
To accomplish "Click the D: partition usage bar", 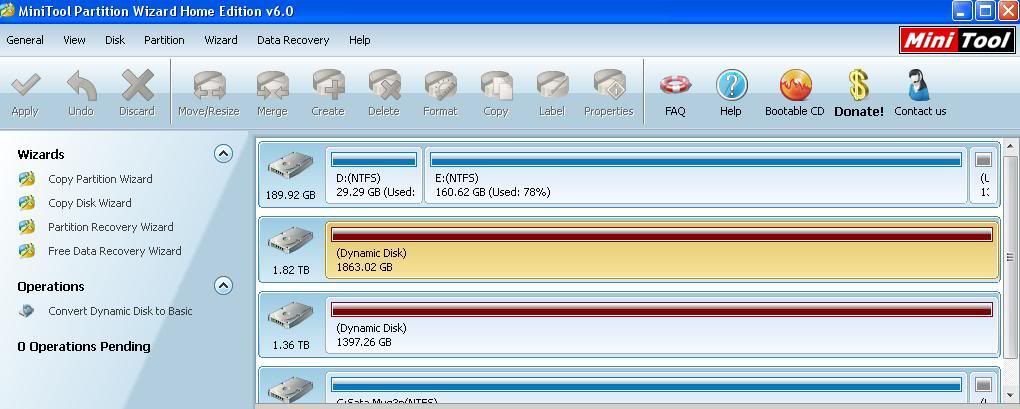I will tap(374, 160).
